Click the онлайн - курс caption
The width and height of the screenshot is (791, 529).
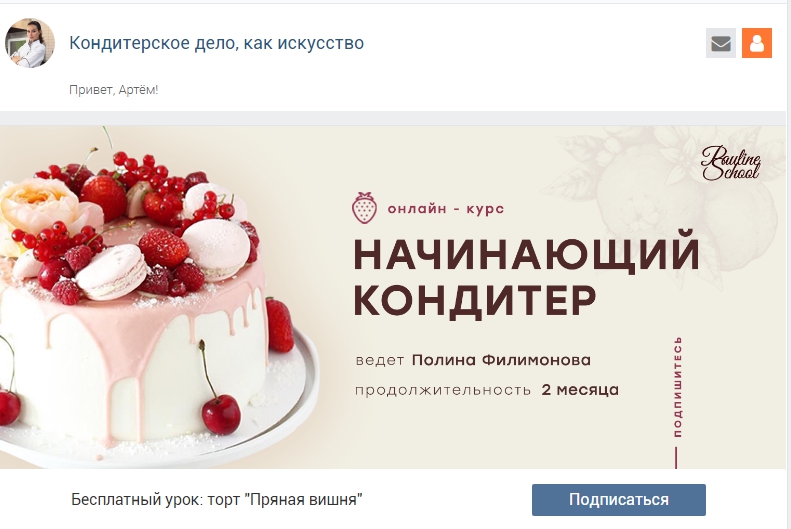[x=445, y=208]
